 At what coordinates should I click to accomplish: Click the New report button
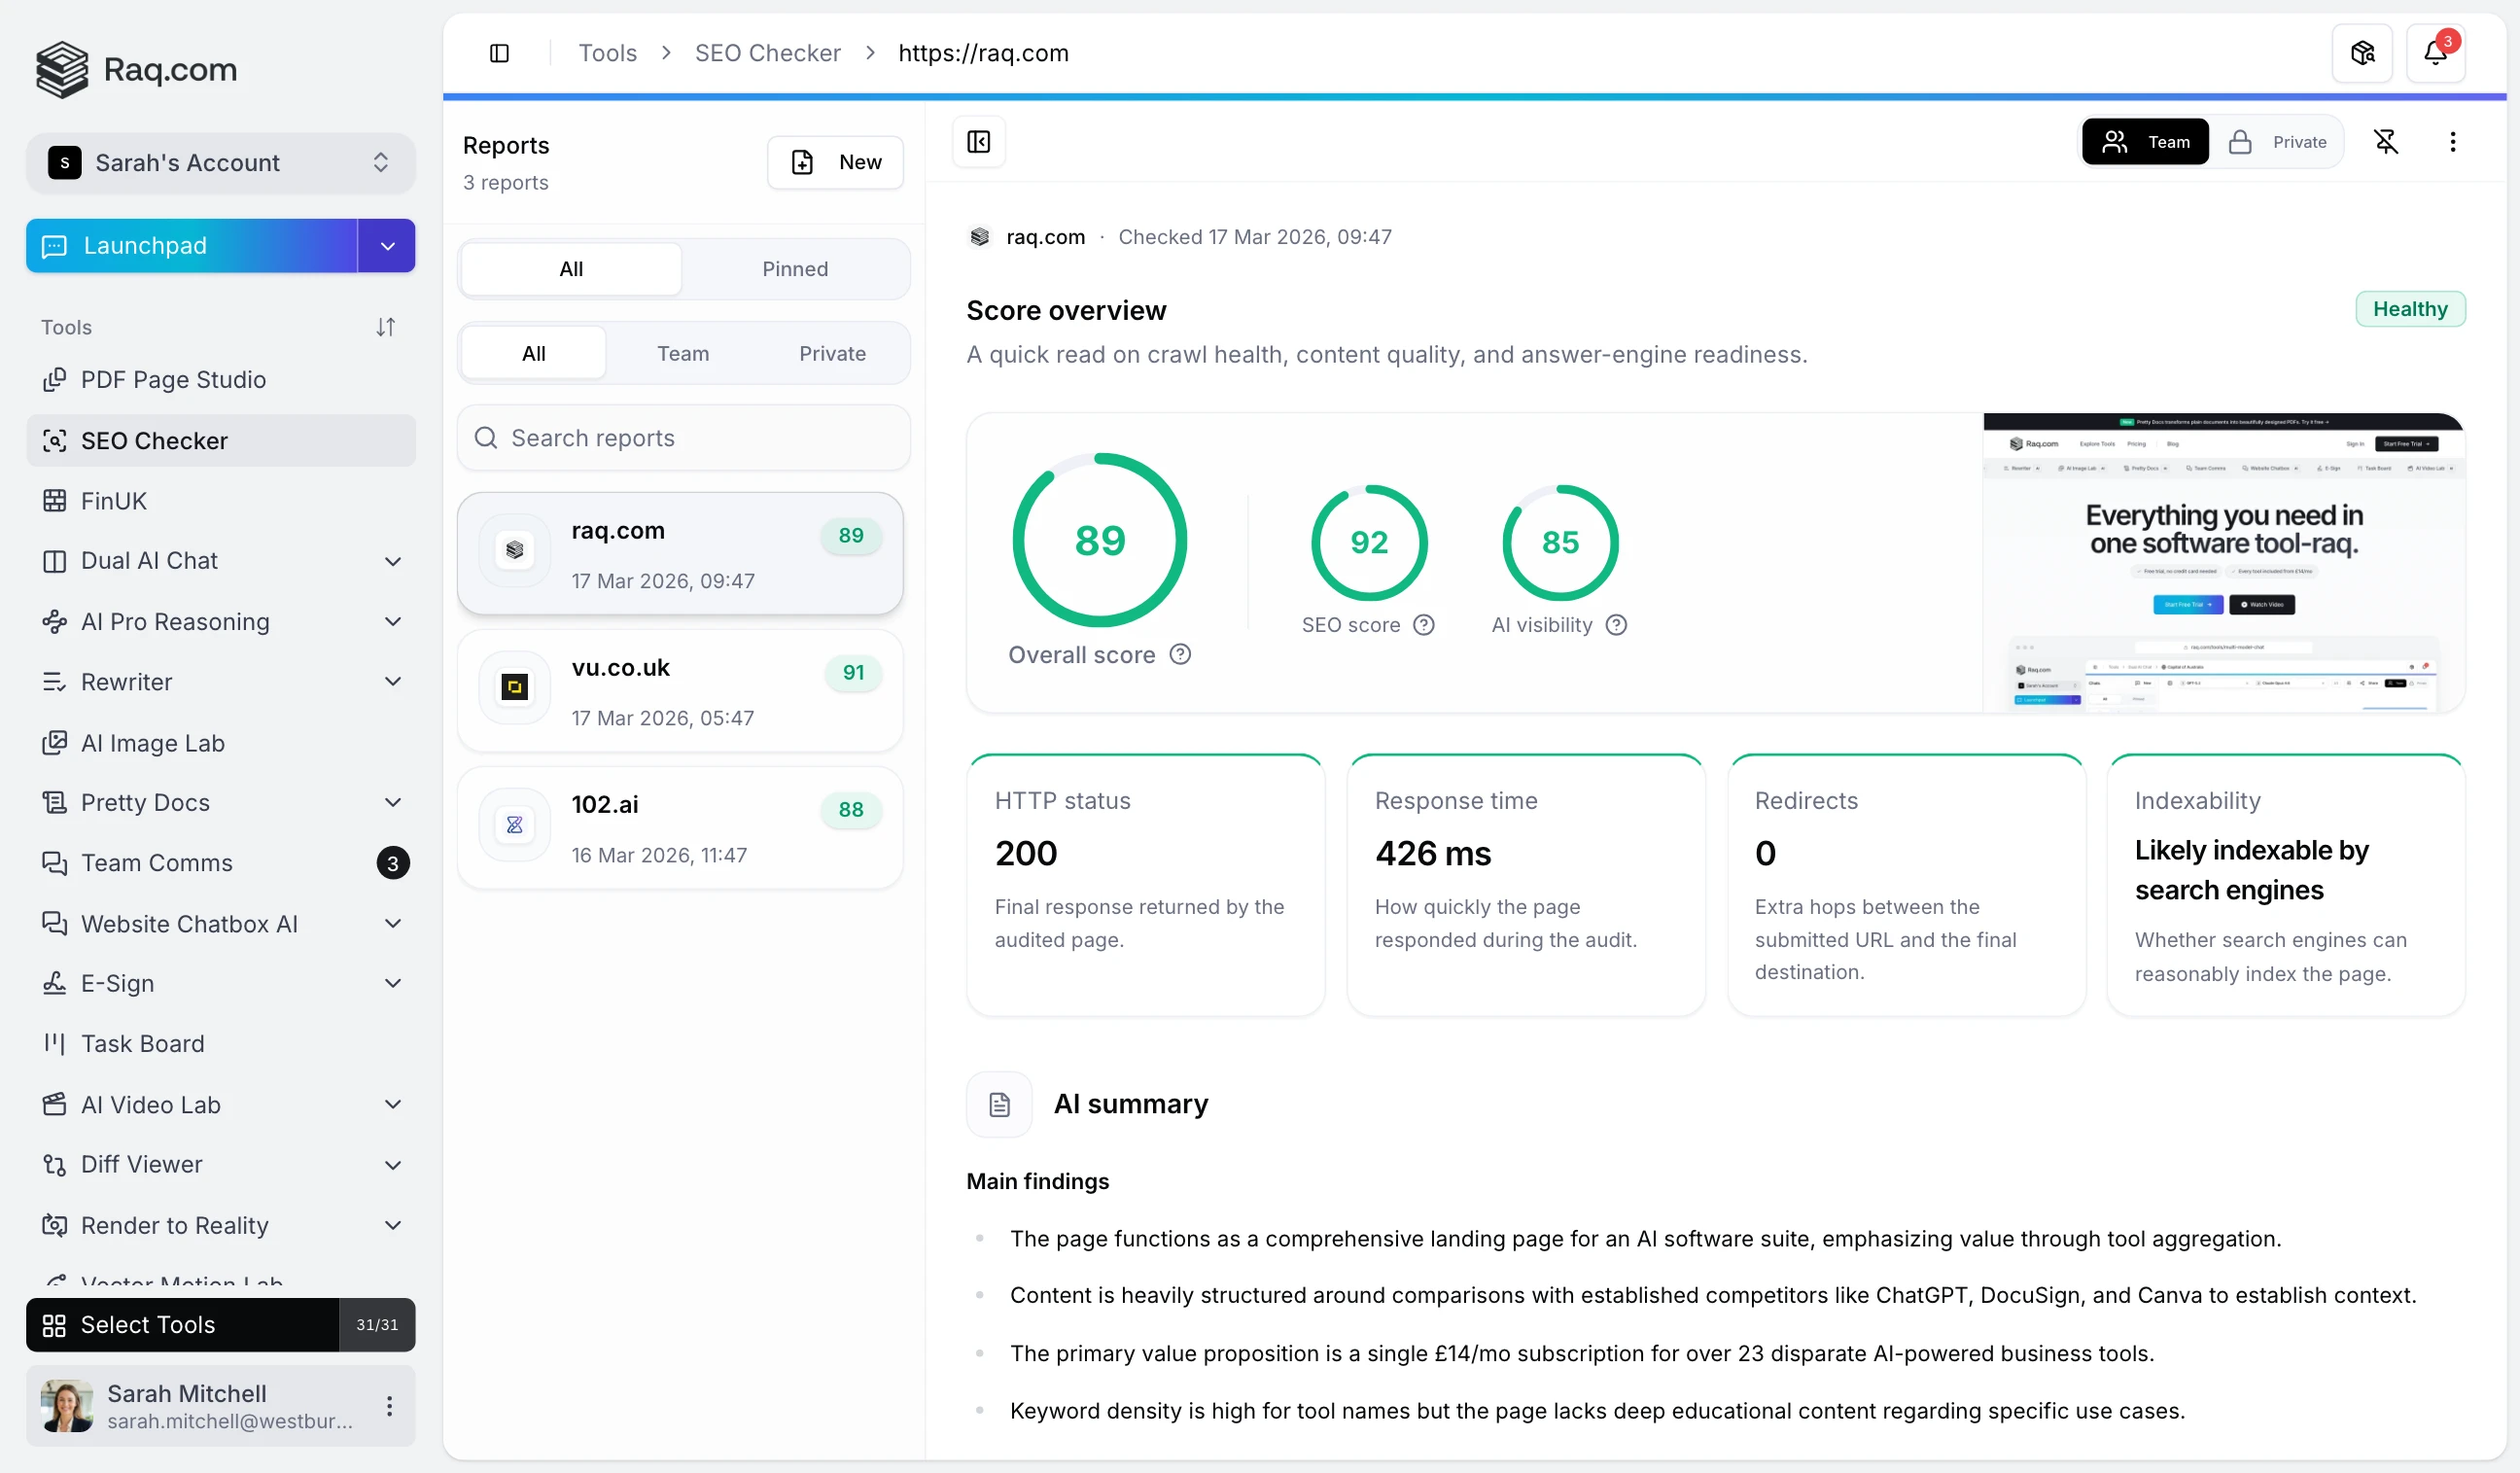(836, 161)
